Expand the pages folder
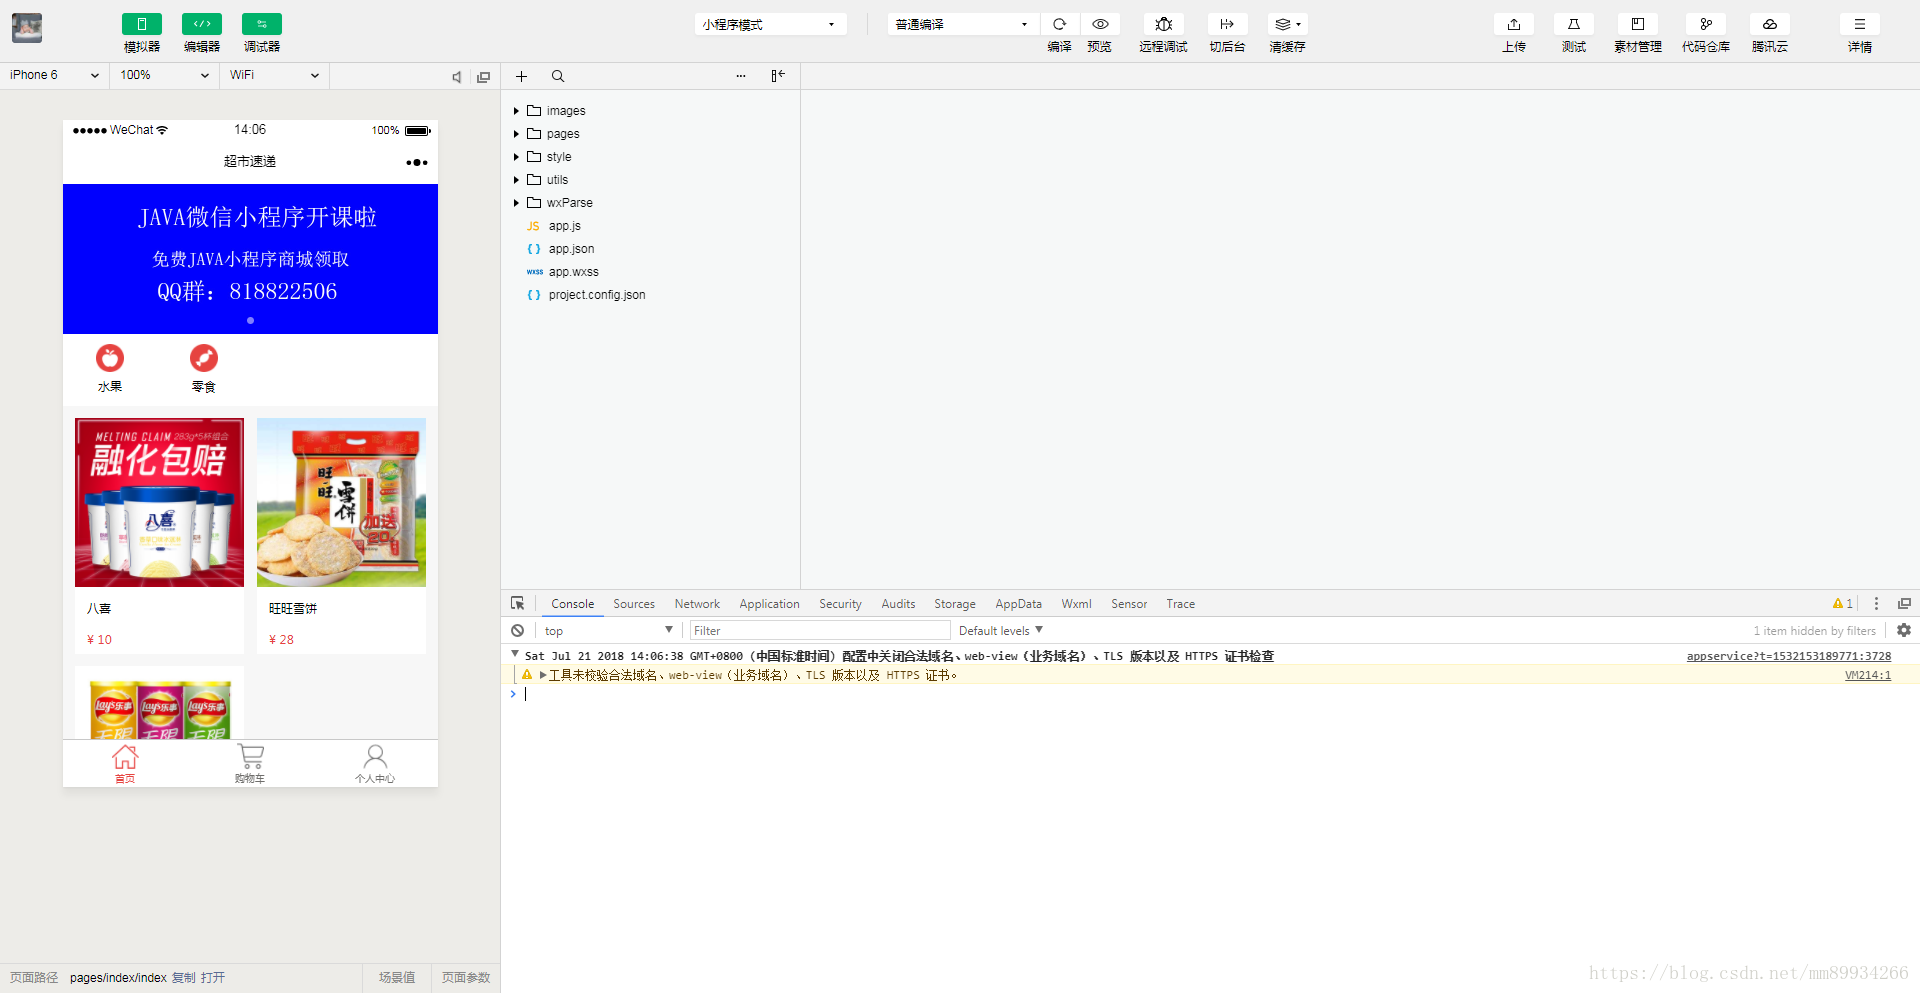The height and width of the screenshot is (993, 1920). (x=562, y=134)
